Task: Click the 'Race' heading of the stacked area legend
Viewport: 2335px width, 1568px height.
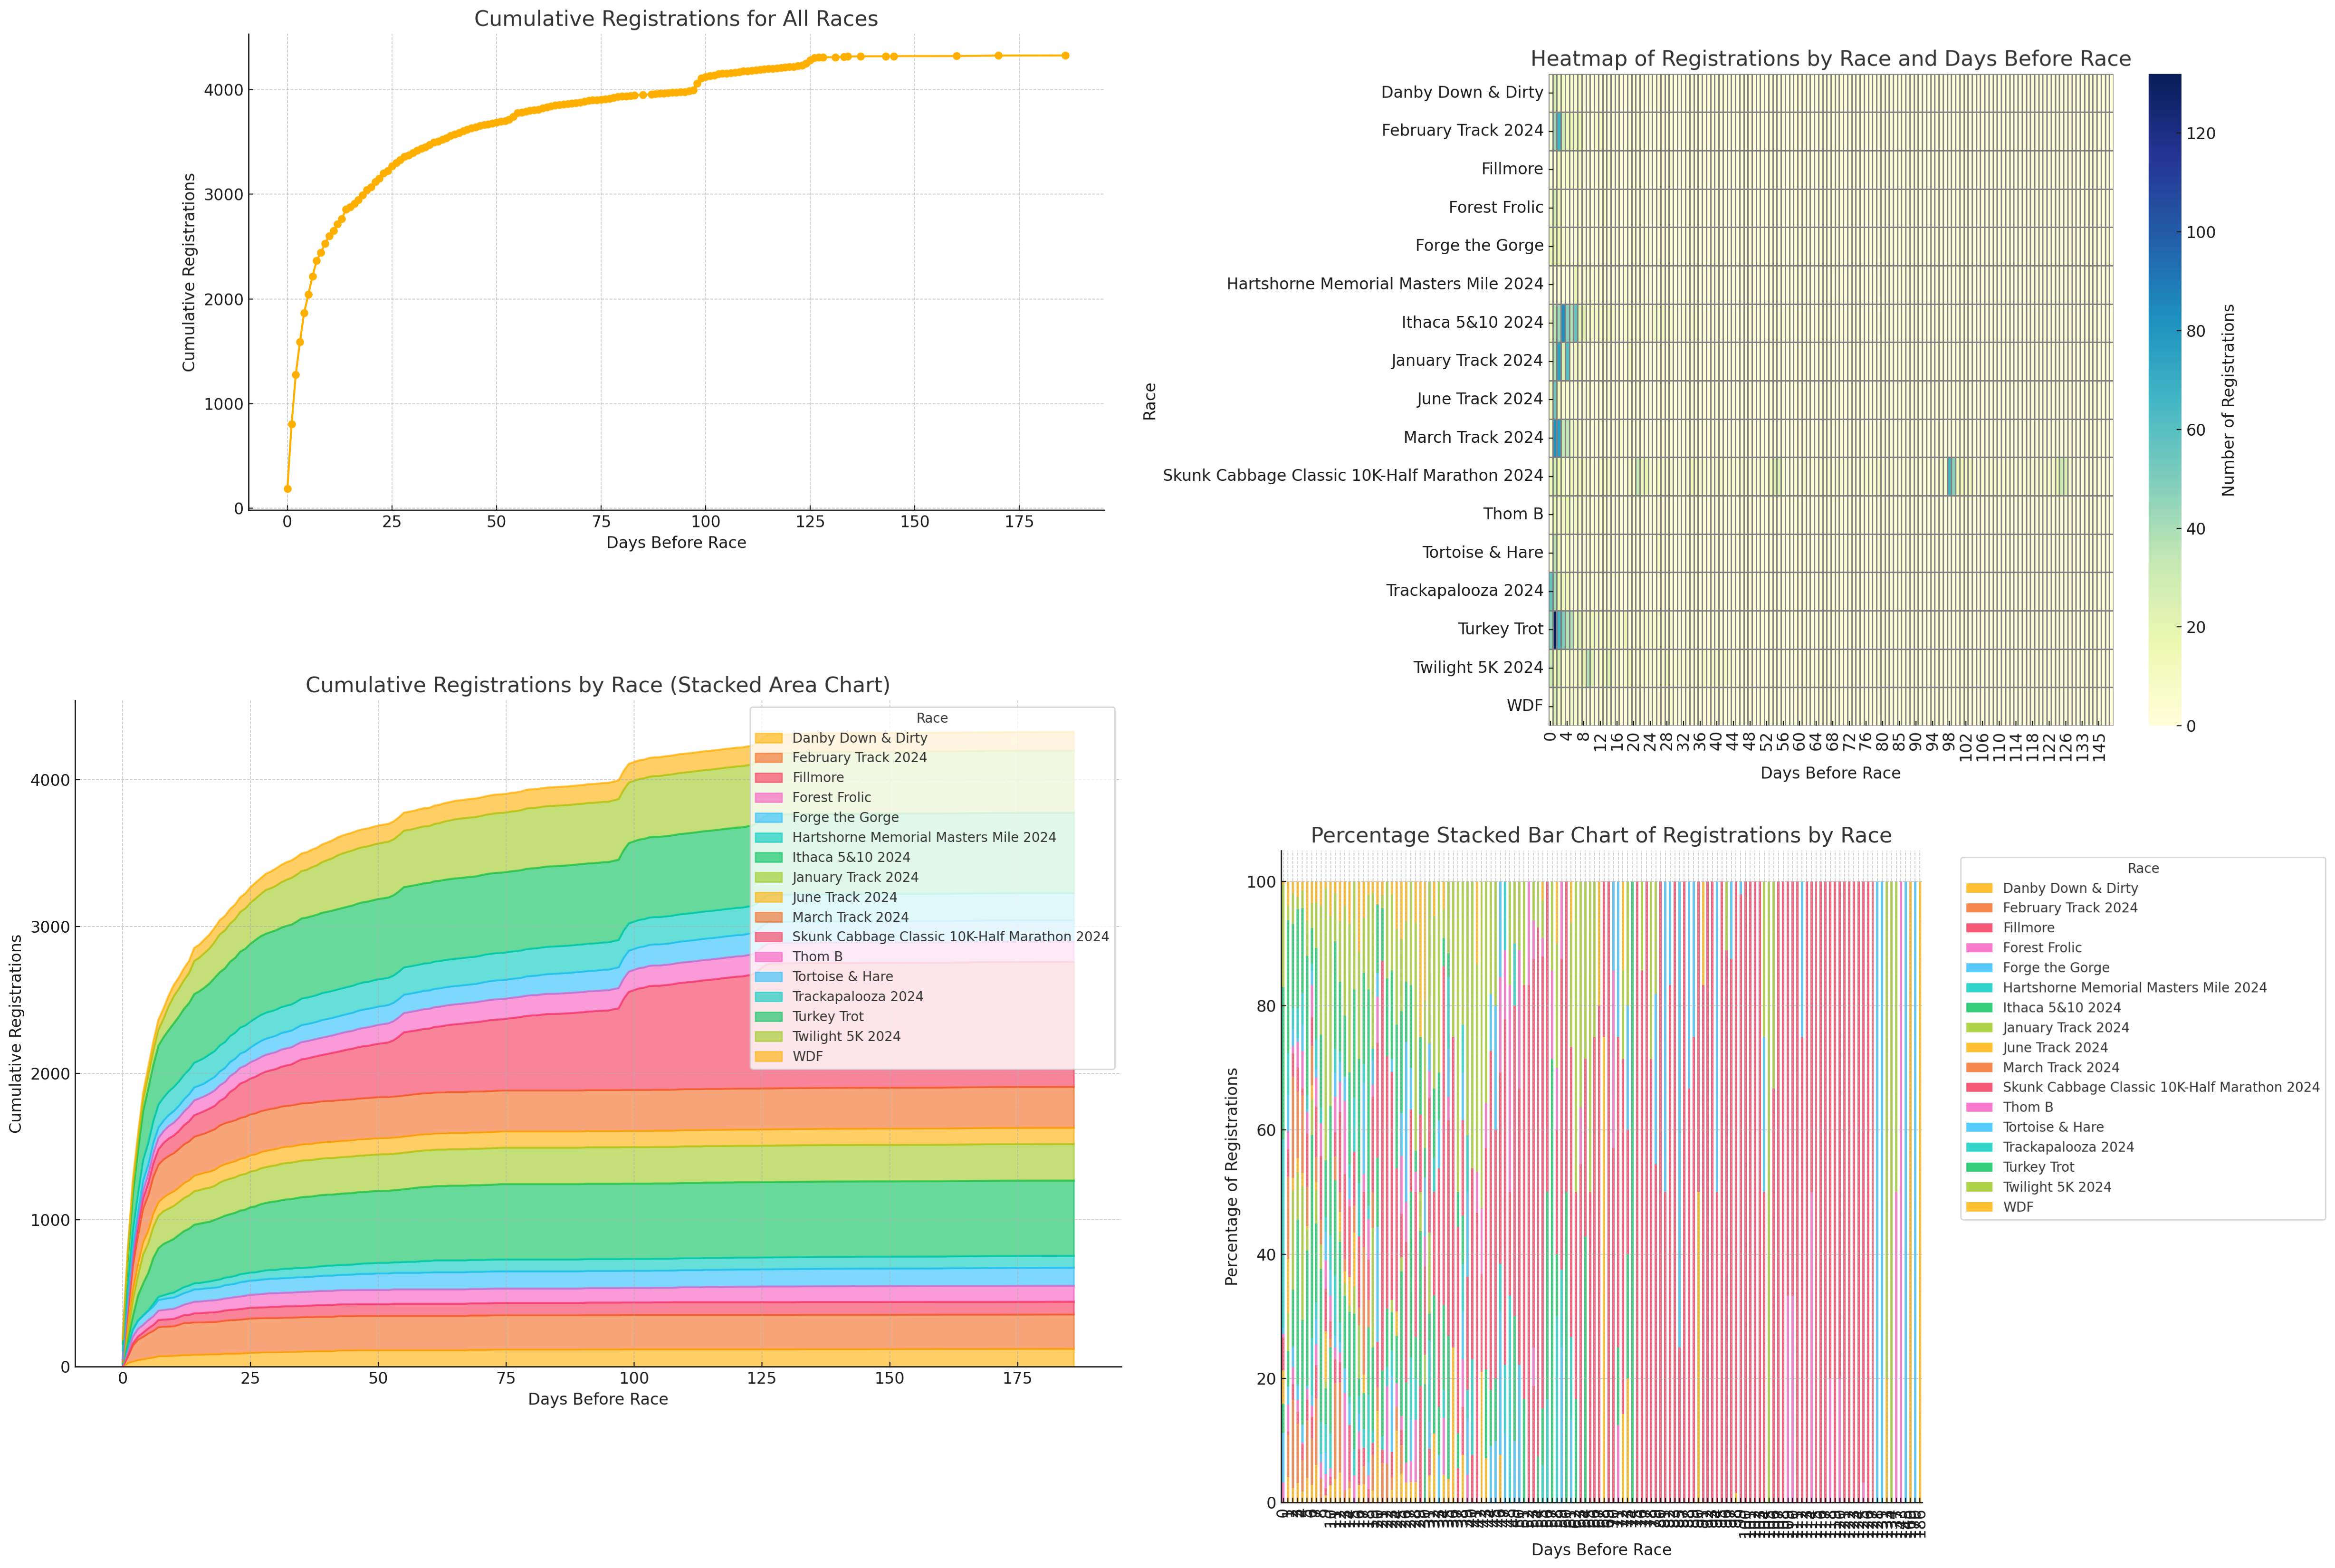Action: [x=932, y=718]
